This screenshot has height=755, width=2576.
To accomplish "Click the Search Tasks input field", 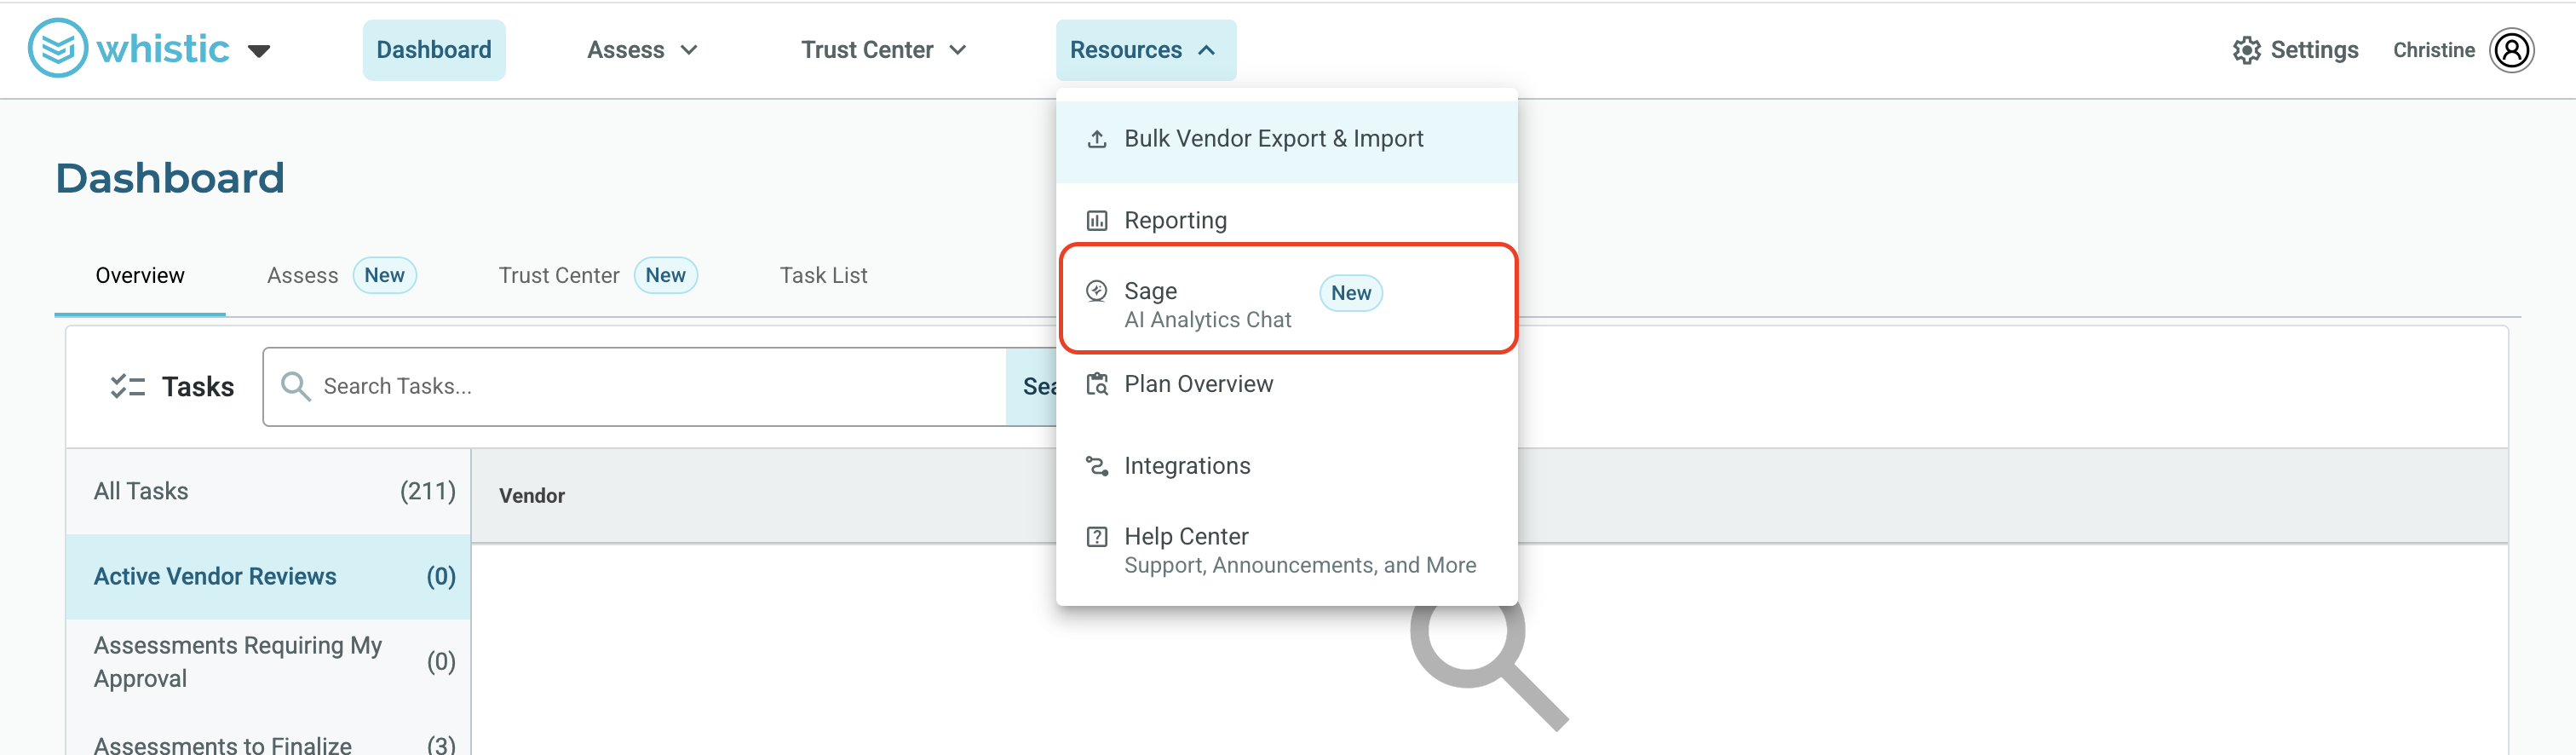I will pos(634,386).
